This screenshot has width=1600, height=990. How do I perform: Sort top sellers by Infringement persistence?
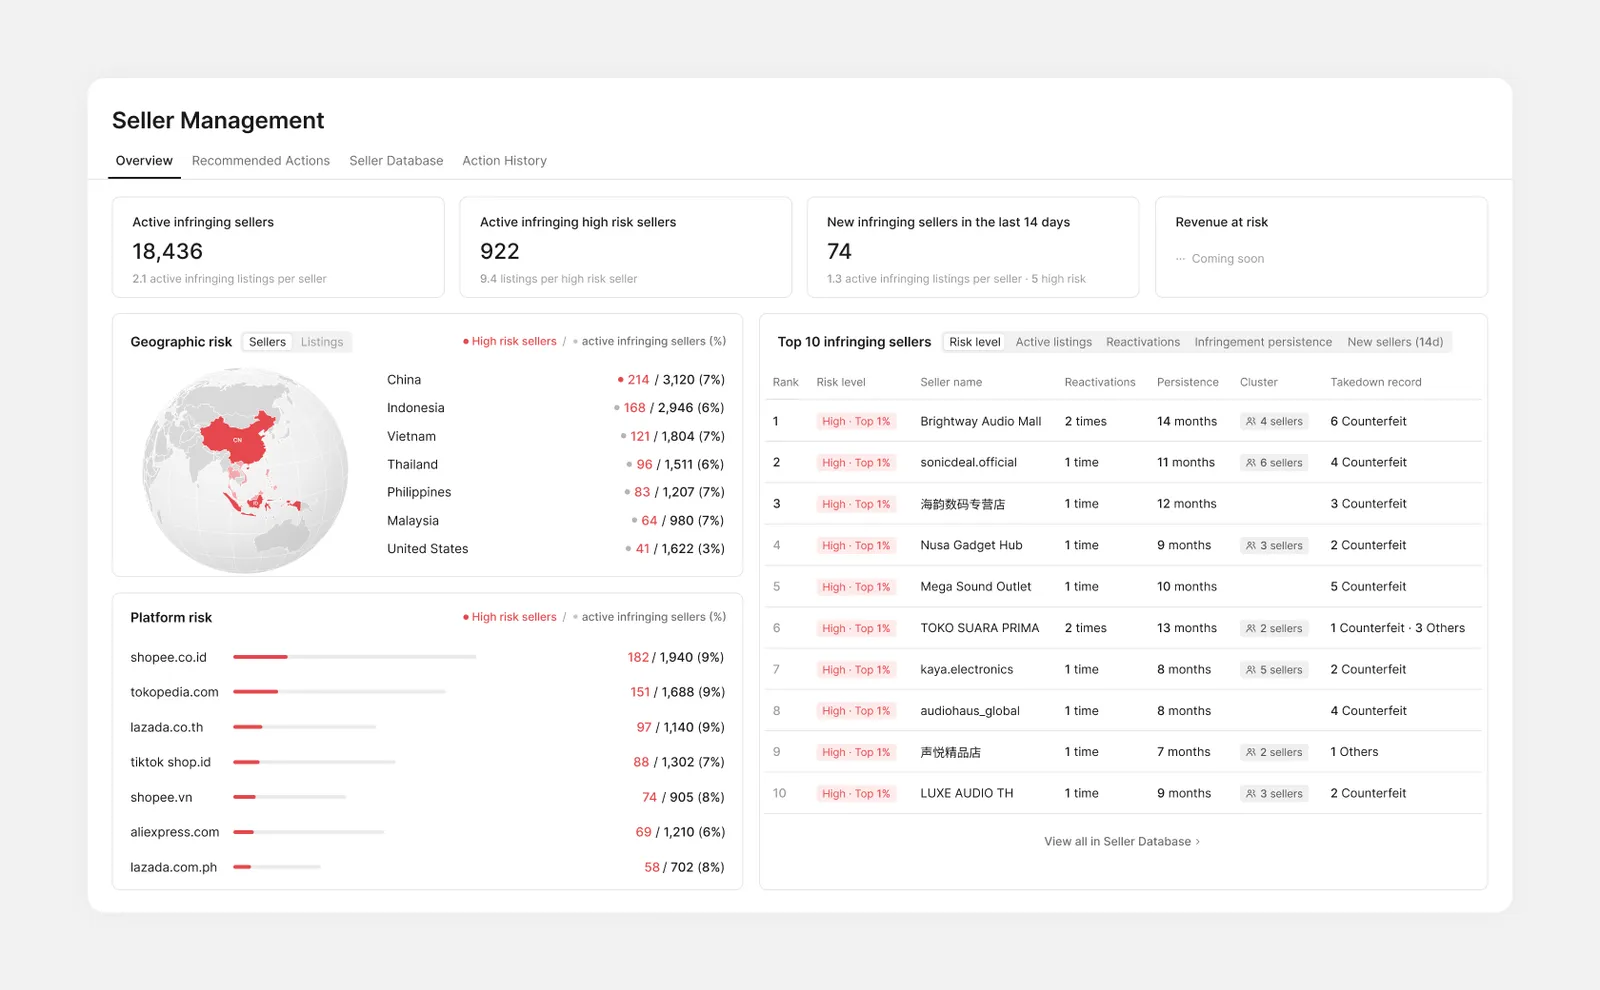tap(1263, 342)
